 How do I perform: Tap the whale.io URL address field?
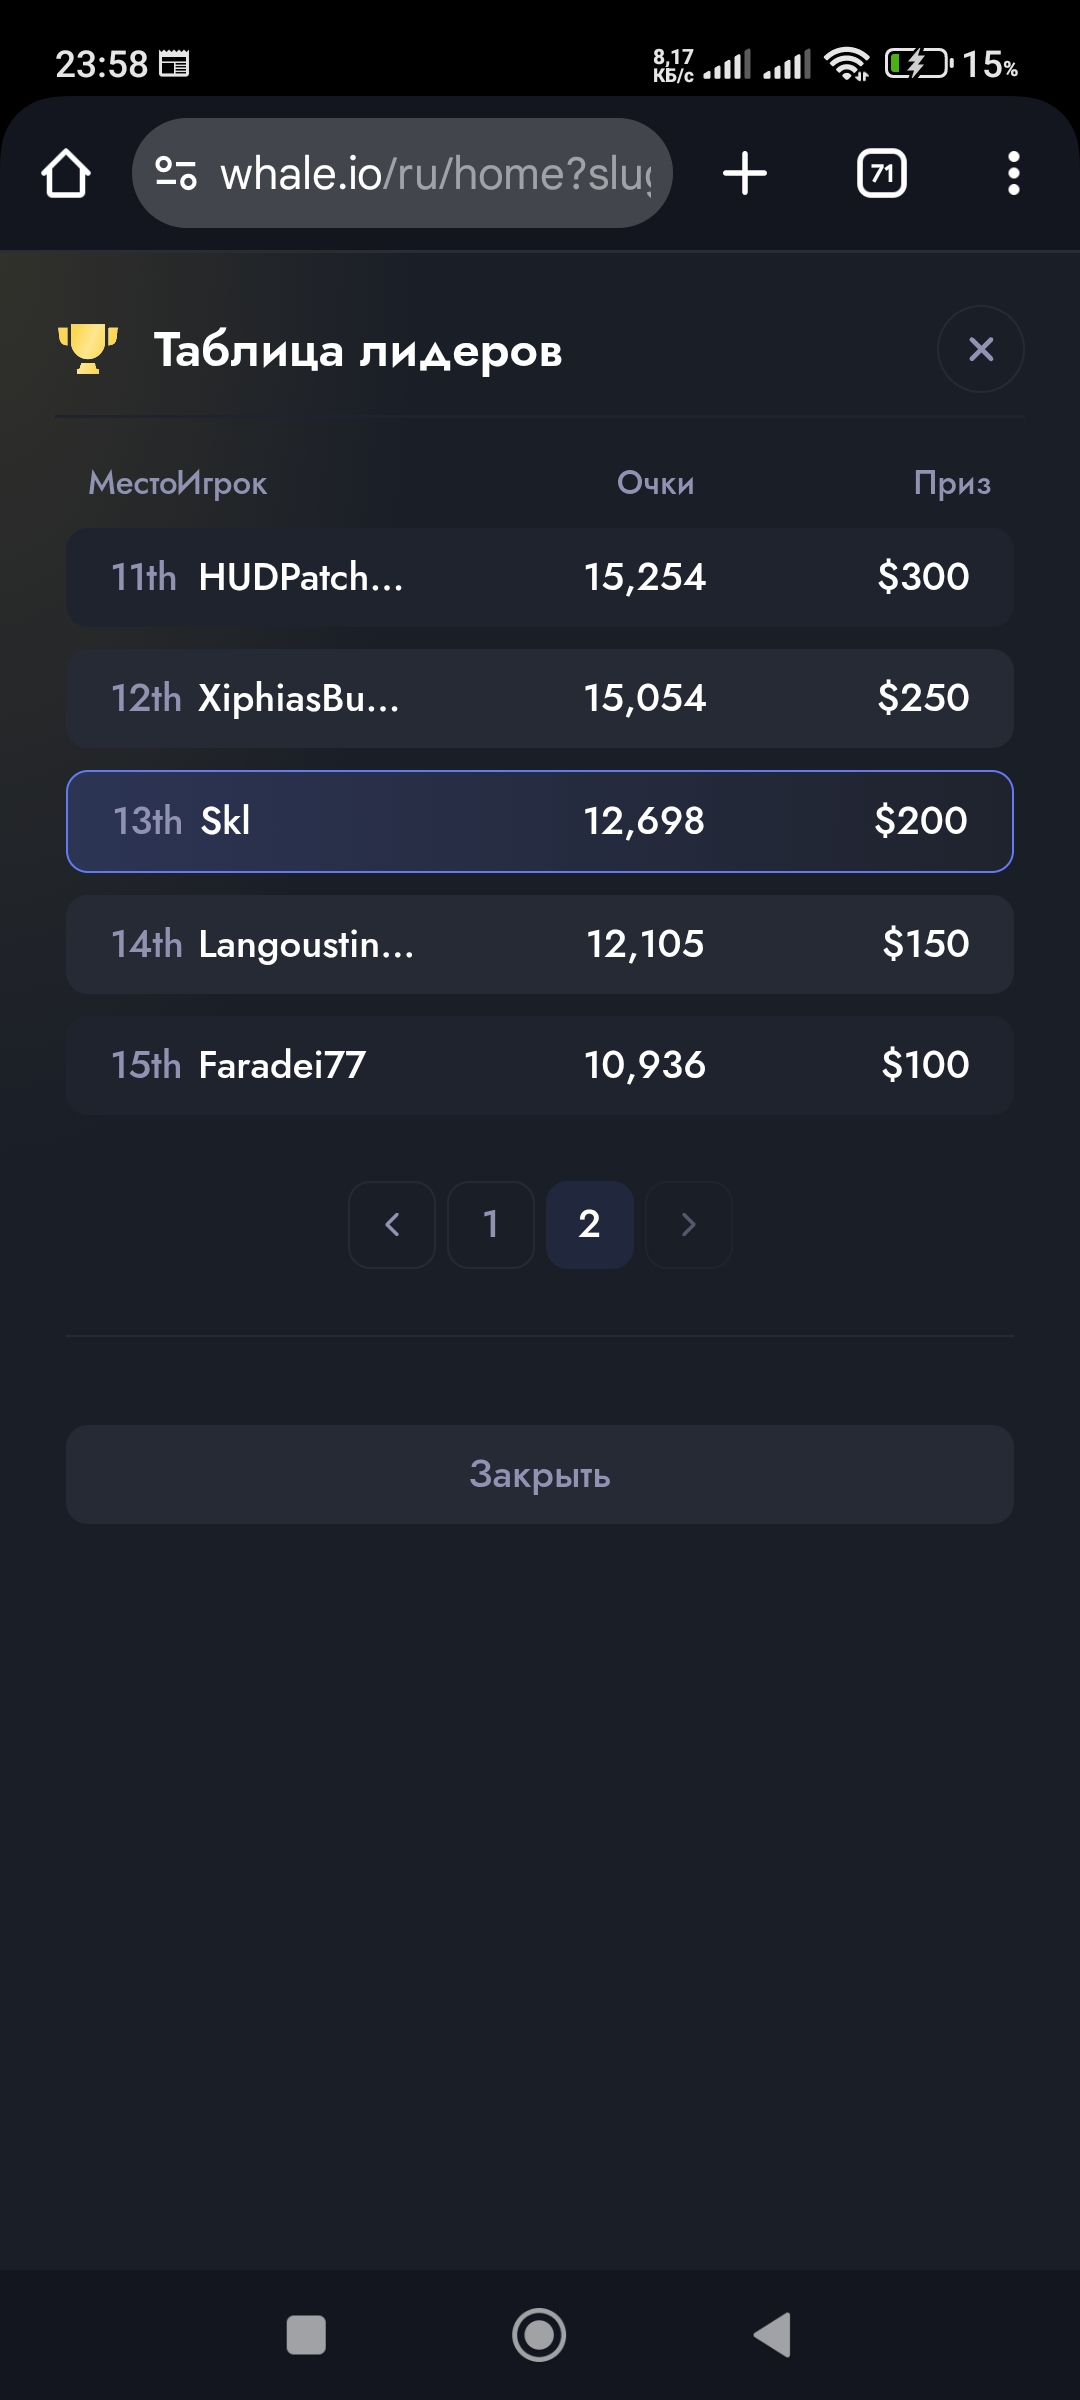(435, 174)
